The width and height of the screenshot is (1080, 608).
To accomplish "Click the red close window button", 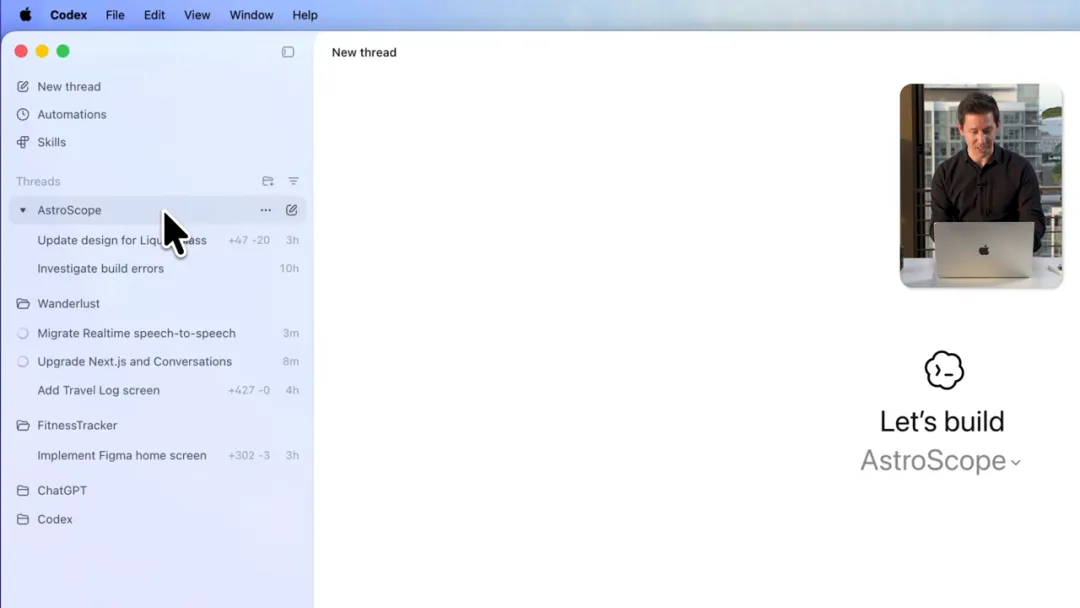I will tap(21, 51).
